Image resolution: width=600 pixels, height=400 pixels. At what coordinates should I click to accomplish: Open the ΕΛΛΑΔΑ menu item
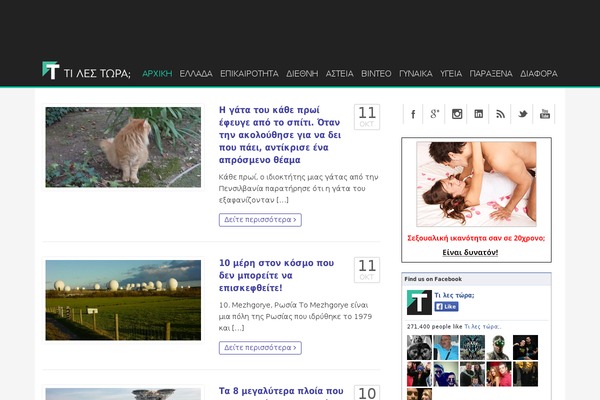click(196, 73)
